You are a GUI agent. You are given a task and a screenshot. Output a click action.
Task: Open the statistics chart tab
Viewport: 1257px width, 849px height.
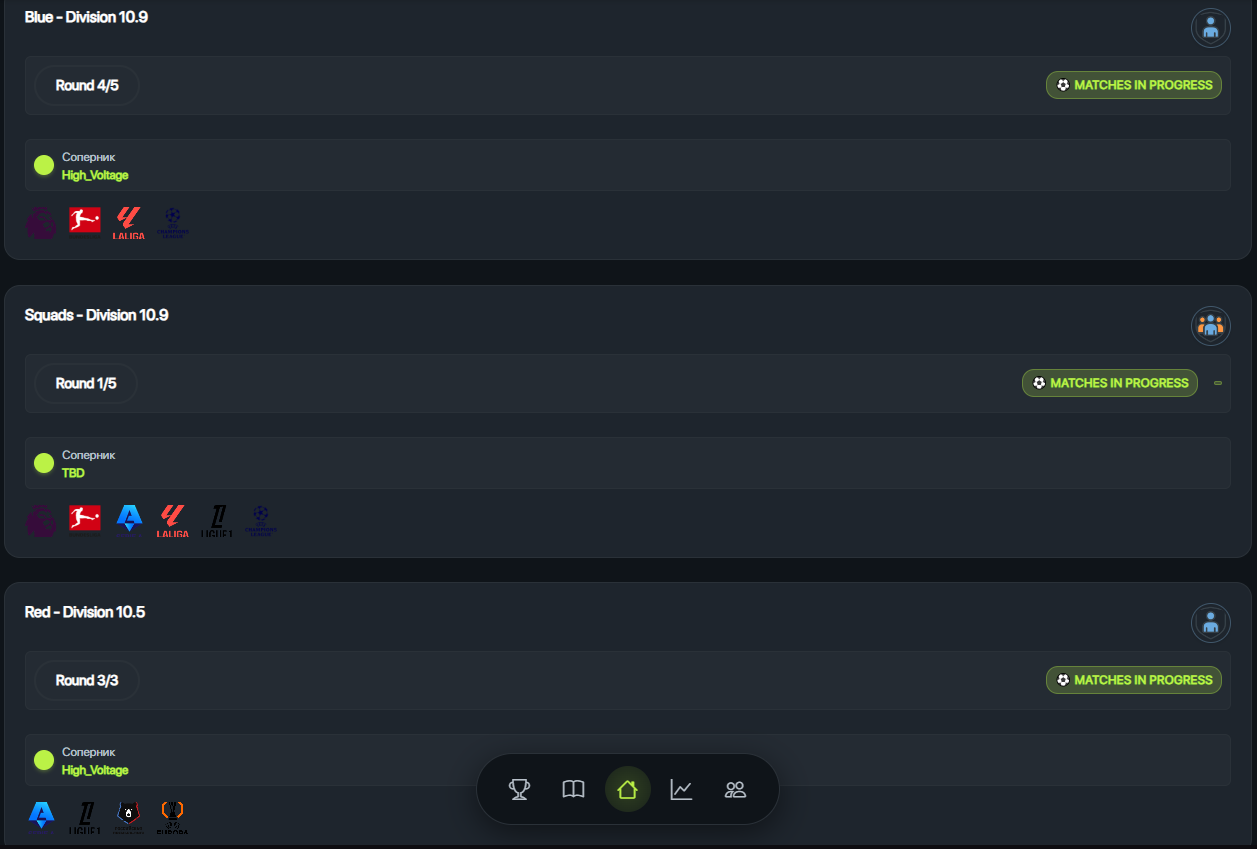(681, 790)
